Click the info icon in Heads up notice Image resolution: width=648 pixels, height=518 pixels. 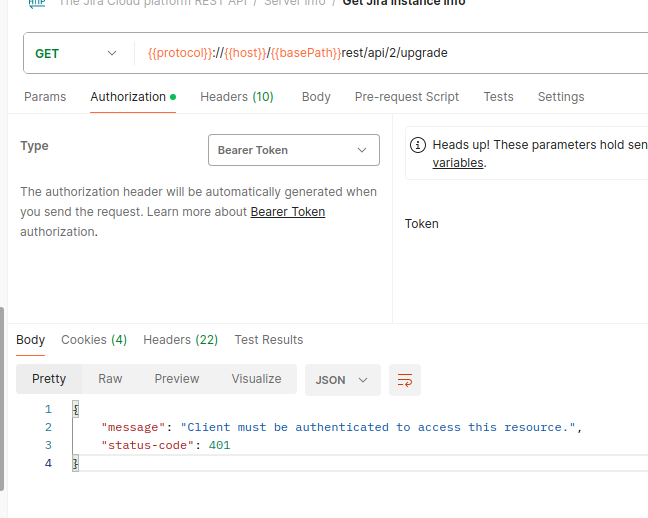coord(418,145)
